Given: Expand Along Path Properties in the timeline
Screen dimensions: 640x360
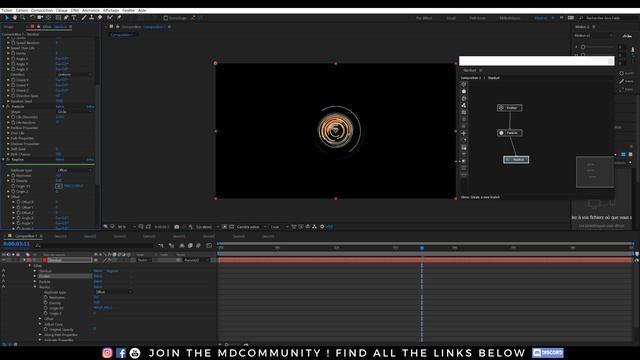Looking at the screenshot, I should coord(40,335).
